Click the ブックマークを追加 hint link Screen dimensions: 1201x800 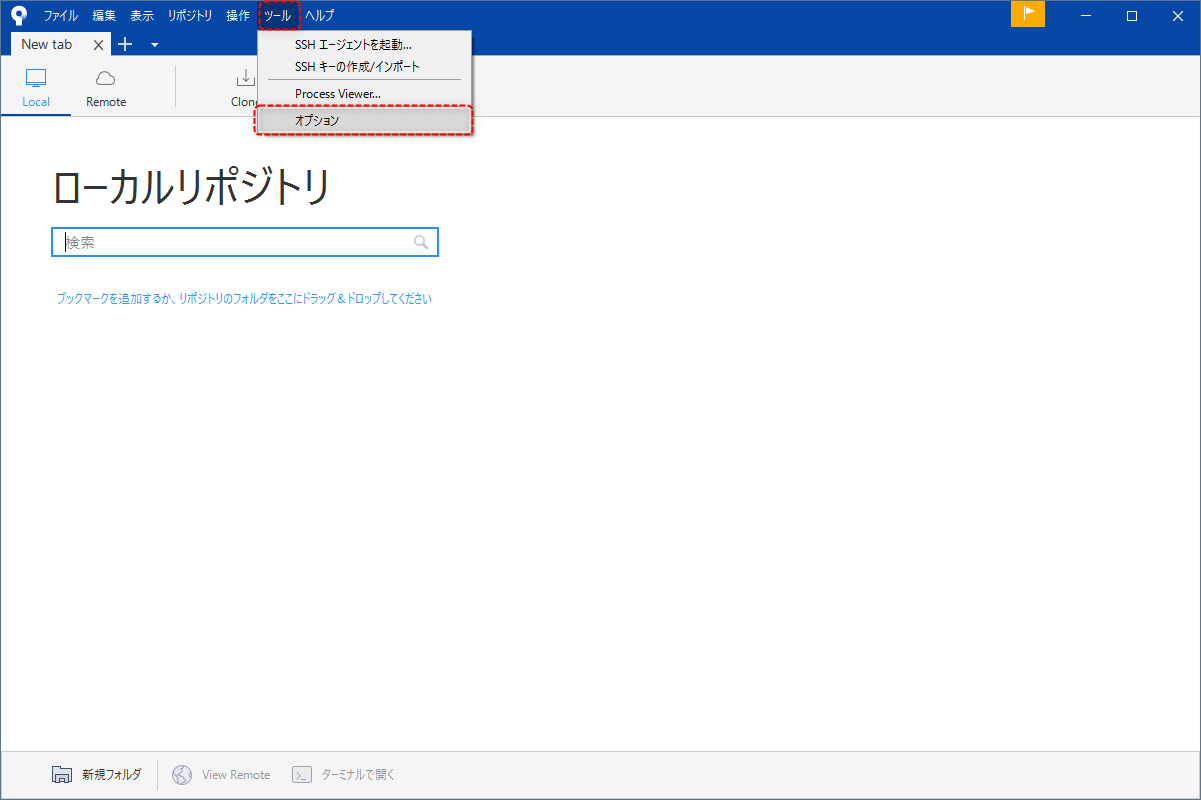(244, 298)
